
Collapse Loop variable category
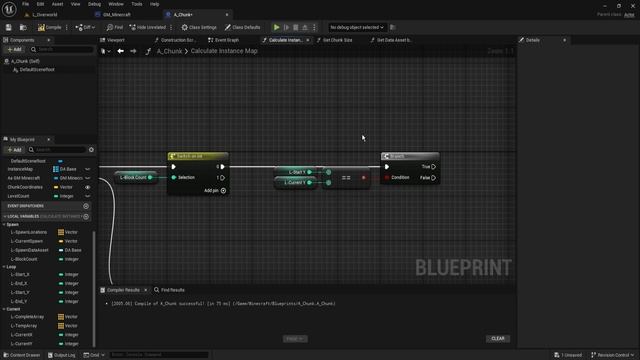[4, 267]
